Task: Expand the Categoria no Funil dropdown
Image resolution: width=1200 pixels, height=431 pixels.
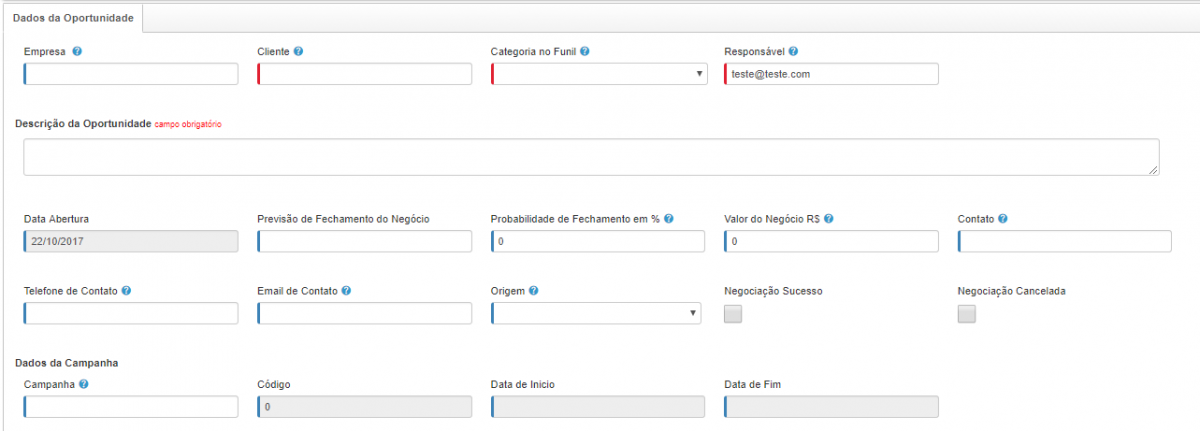Action: pyautogui.click(x=599, y=74)
